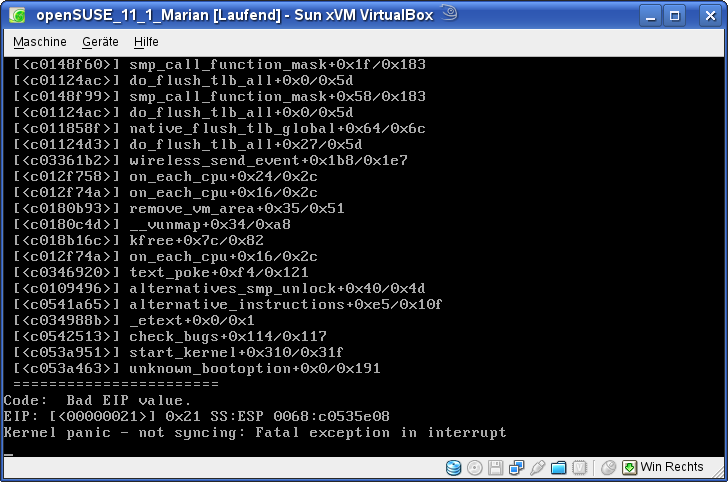This screenshot has width=728, height=482.
Task: Click the hard disk activity icon
Action: click(454, 467)
